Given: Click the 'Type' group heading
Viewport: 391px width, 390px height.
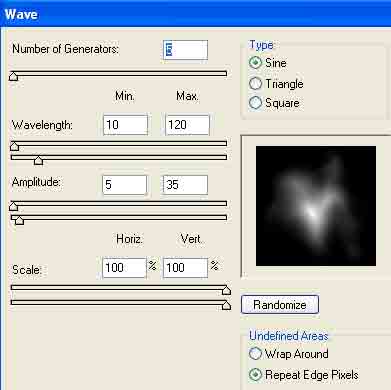Looking at the screenshot, I should 261,45.
